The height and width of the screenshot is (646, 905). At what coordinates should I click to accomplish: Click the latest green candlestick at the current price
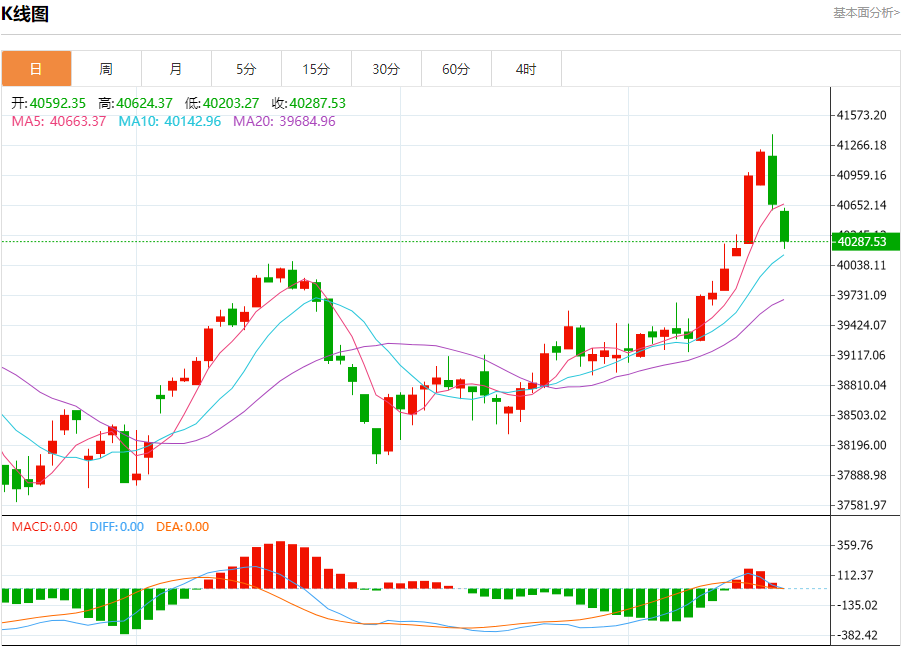(784, 227)
